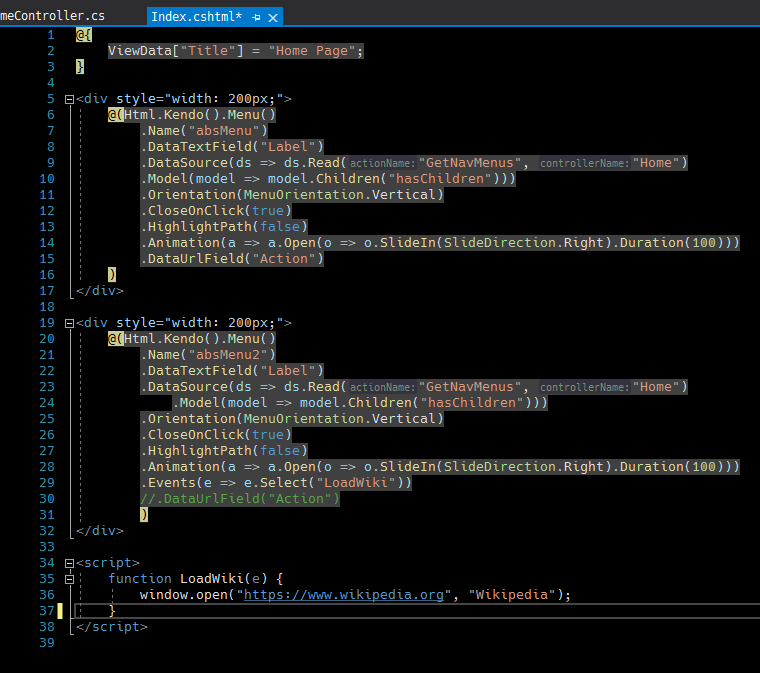The height and width of the screenshot is (673, 760).
Task: Pin the Index.cshtml tab
Action: (x=257, y=17)
